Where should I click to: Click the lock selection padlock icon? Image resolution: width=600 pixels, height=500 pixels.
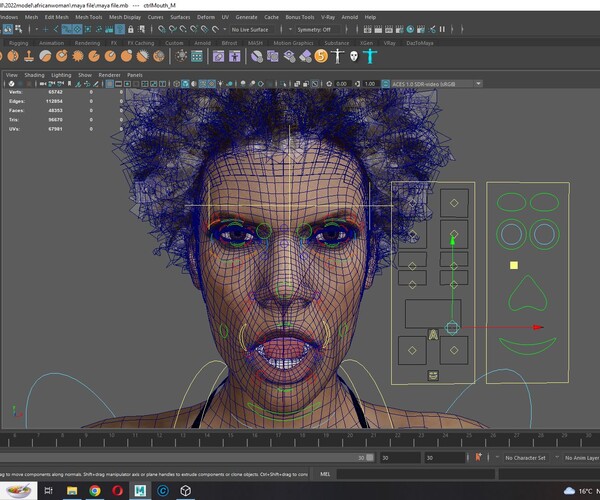131,29
